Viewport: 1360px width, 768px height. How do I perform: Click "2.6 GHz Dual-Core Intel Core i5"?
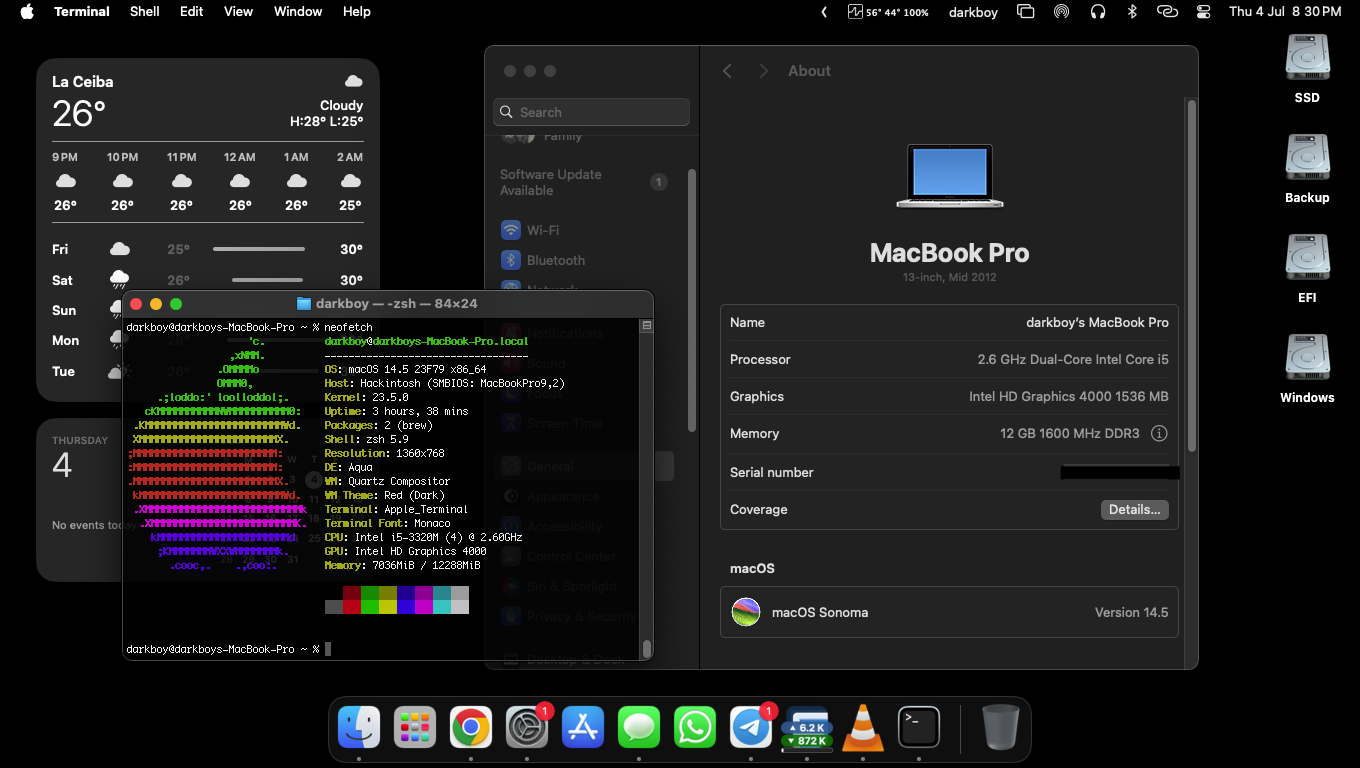coord(1073,359)
